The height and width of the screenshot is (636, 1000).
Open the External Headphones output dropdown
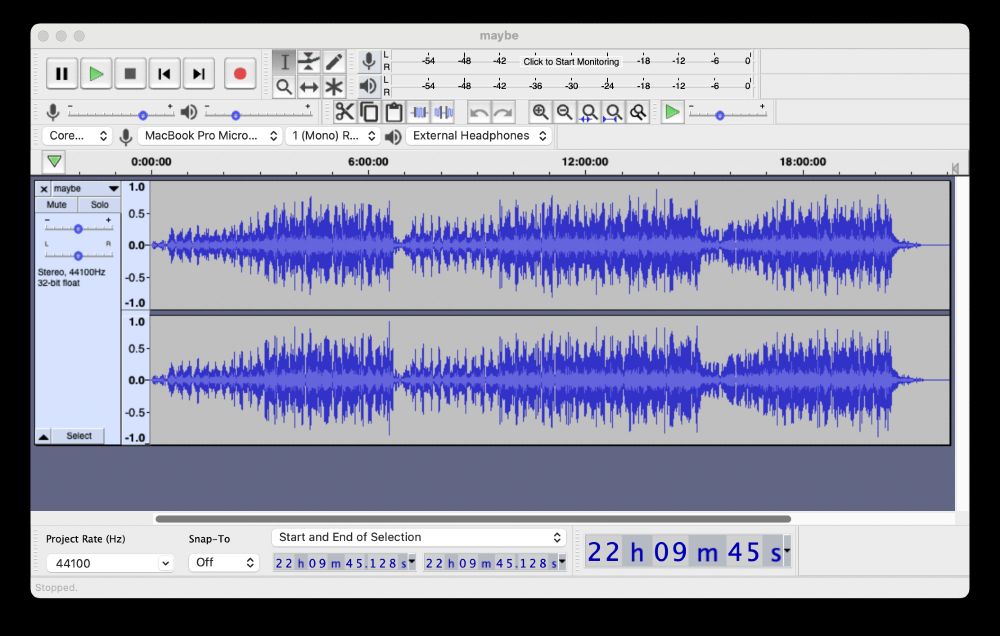click(478, 136)
